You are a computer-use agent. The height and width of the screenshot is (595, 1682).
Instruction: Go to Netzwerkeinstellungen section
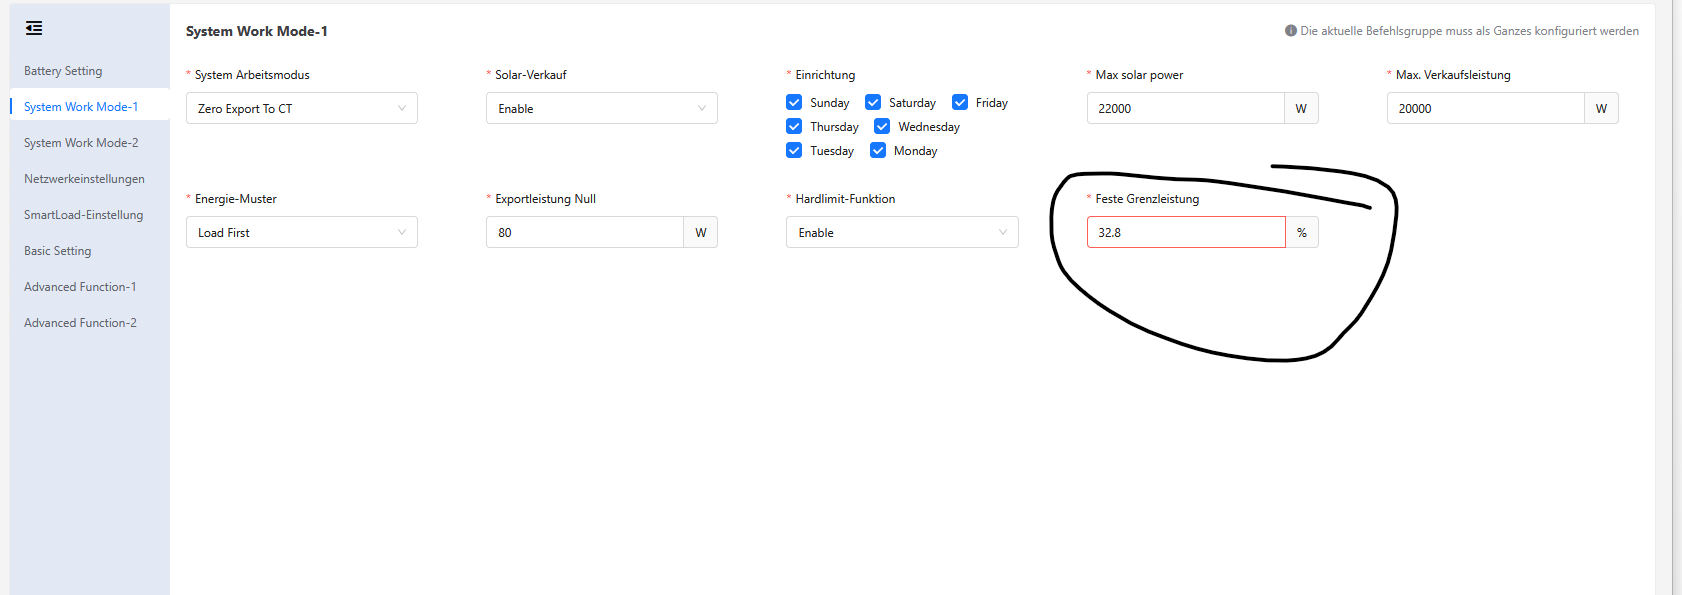click(84, 179)
